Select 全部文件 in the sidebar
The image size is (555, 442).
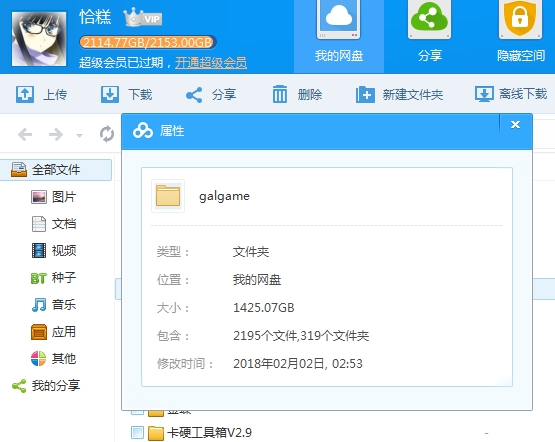point(56,170)
